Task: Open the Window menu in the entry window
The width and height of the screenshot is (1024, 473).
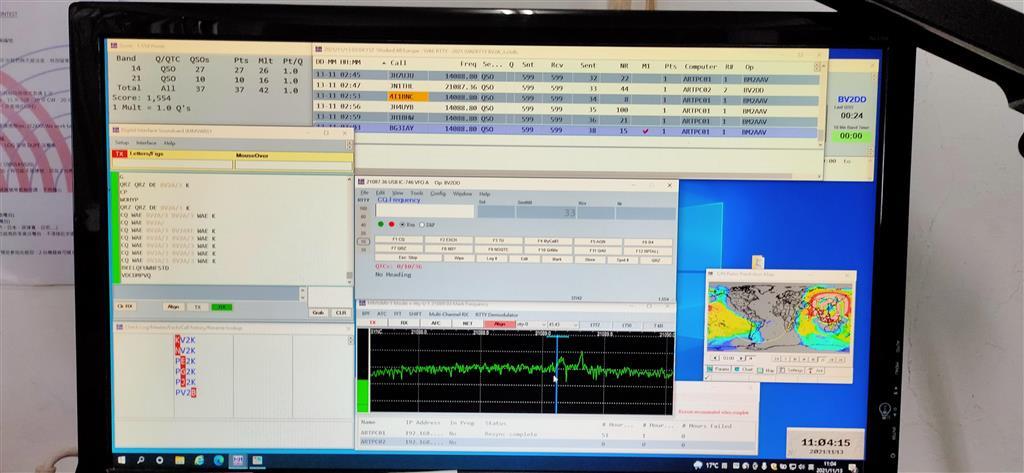Action: (462, 193)
